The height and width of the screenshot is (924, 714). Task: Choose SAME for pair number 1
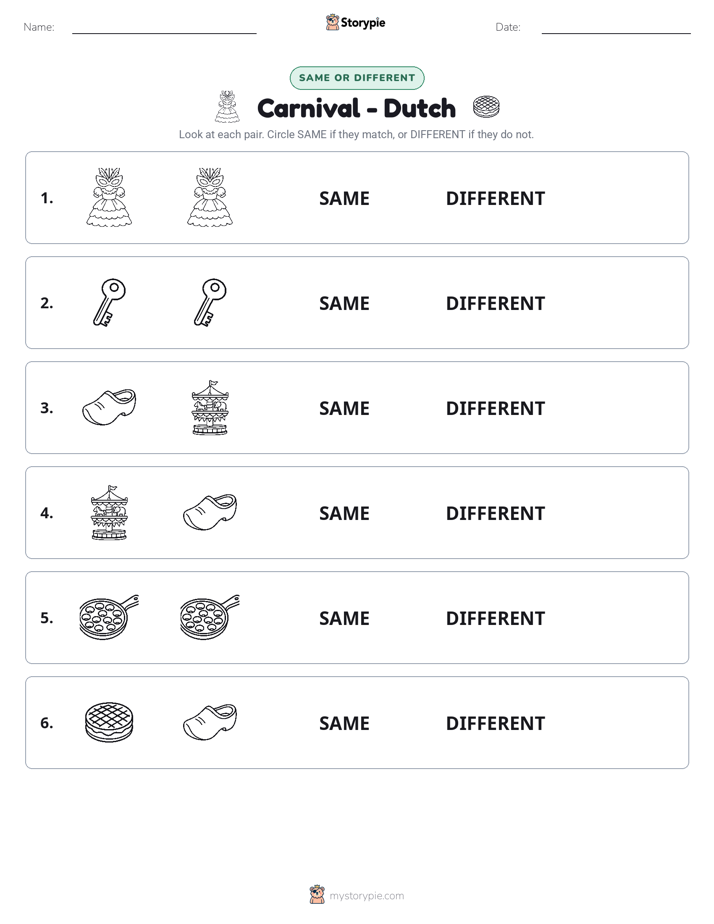click(344, 199)
